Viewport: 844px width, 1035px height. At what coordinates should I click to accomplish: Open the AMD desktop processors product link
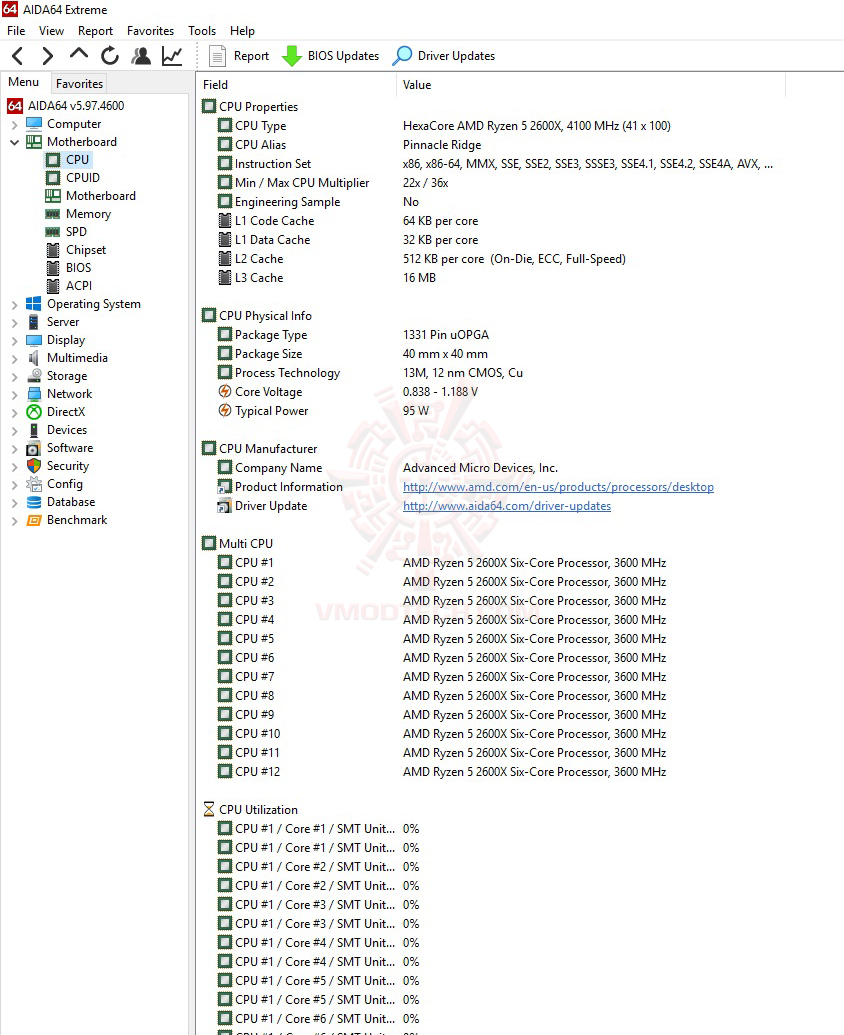pos(558,487)
